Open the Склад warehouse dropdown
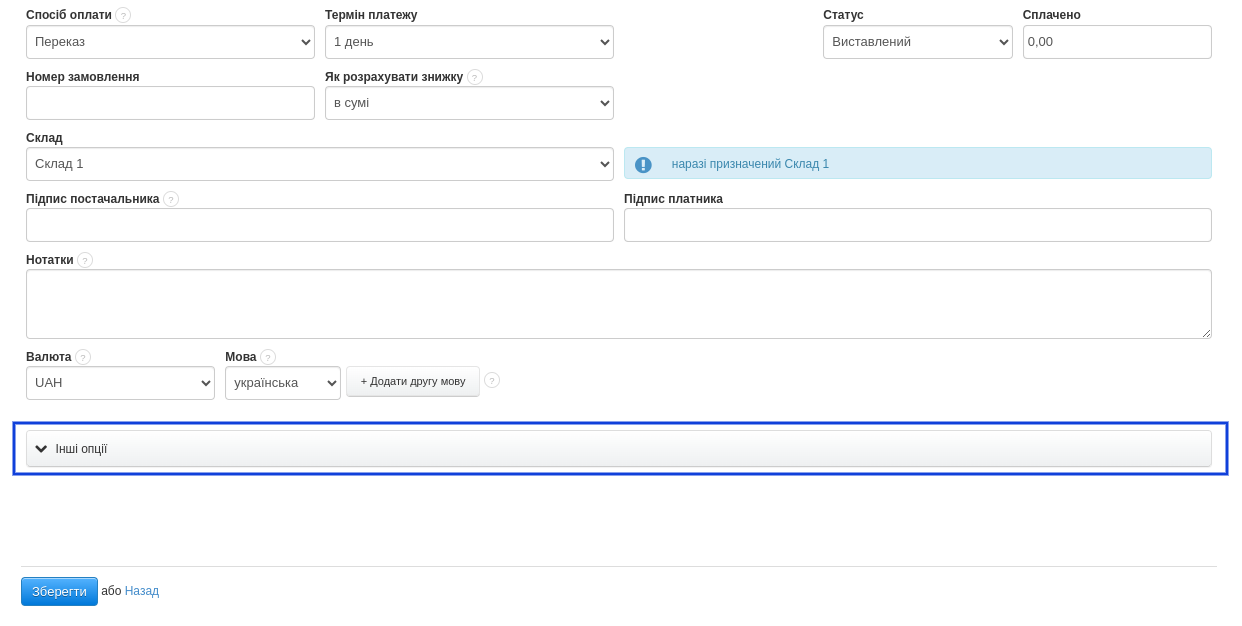Viewport: 1242px width, 626px height. point(319,164)
